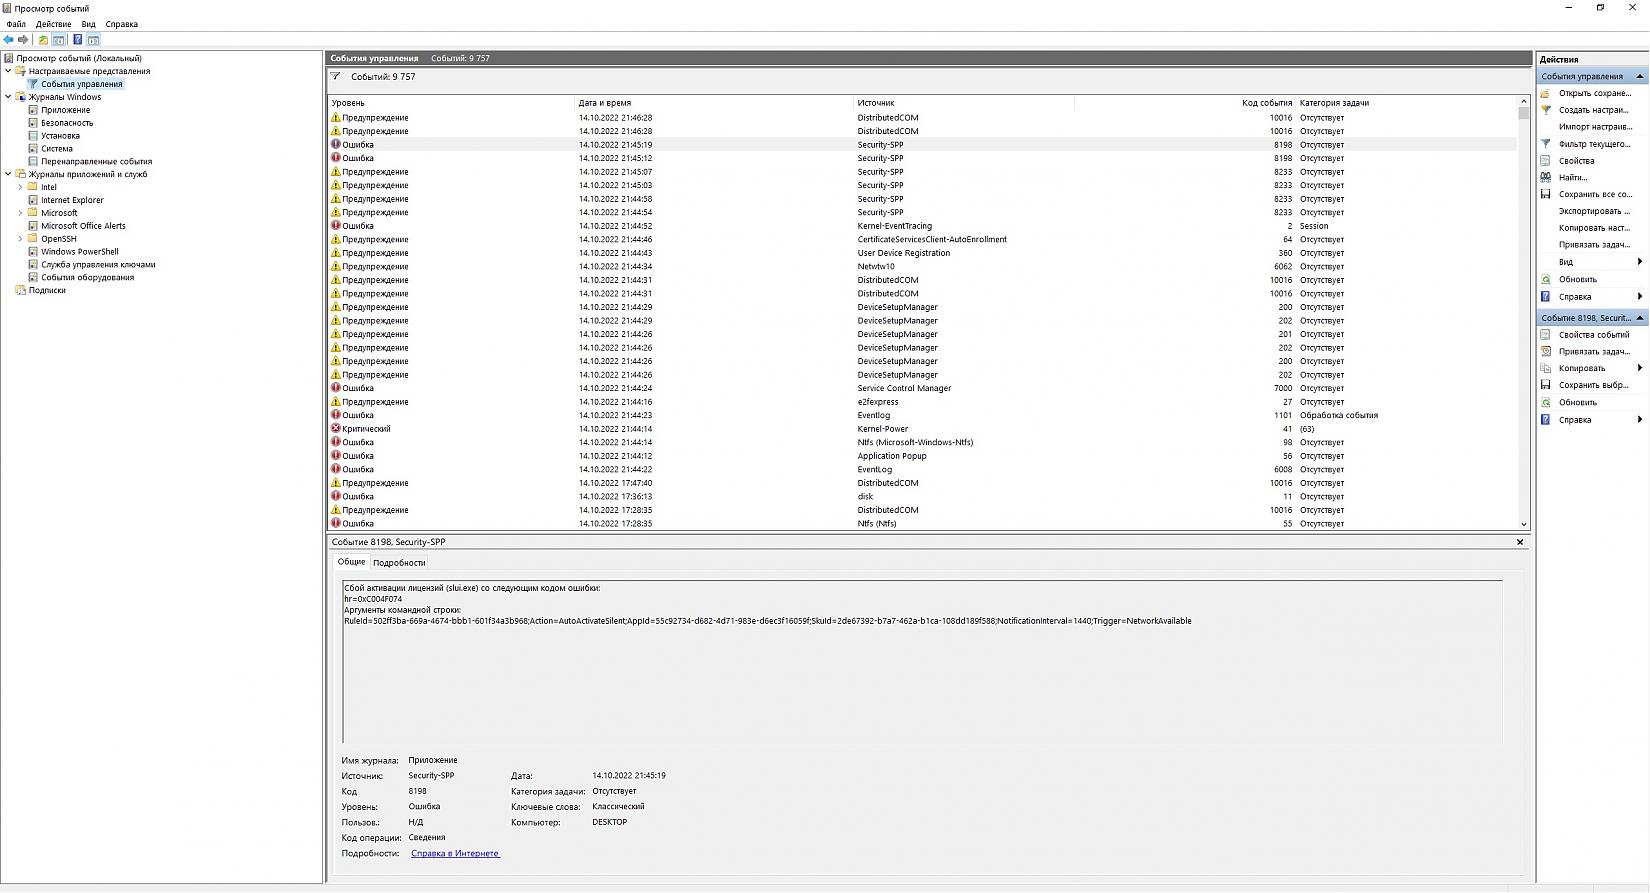Sort by 'Дата и время' column header
This screenshot has width=1650, height=893.
(x=605, y=103)
